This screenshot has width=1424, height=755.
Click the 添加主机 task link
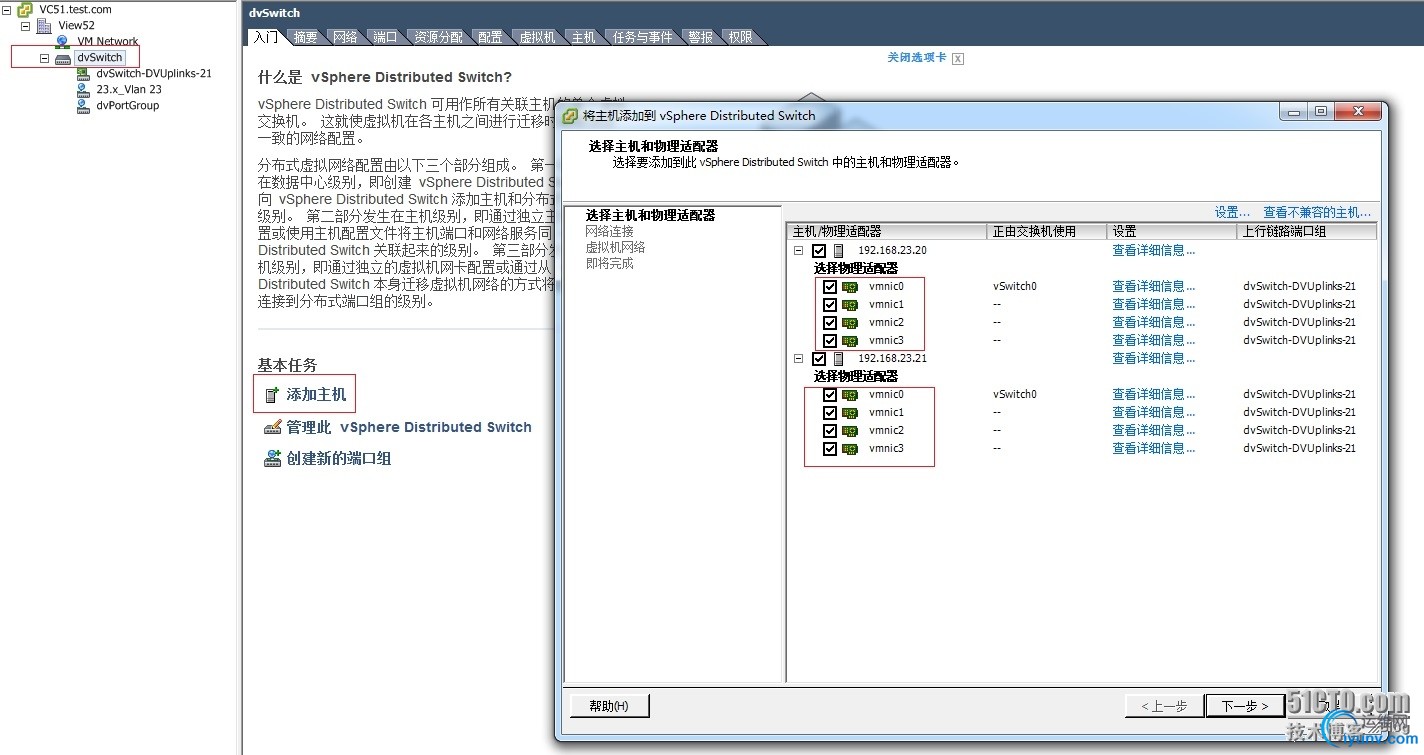coord(316,395)
